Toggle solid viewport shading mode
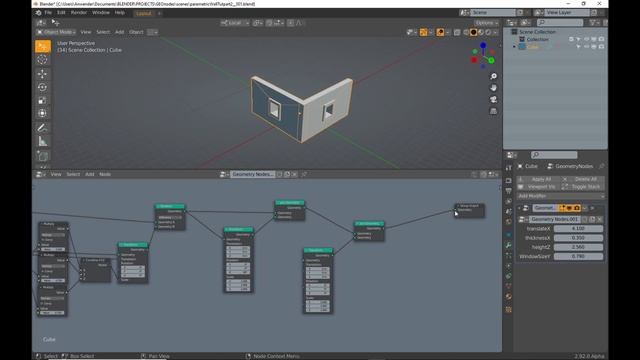 [473, 32]
